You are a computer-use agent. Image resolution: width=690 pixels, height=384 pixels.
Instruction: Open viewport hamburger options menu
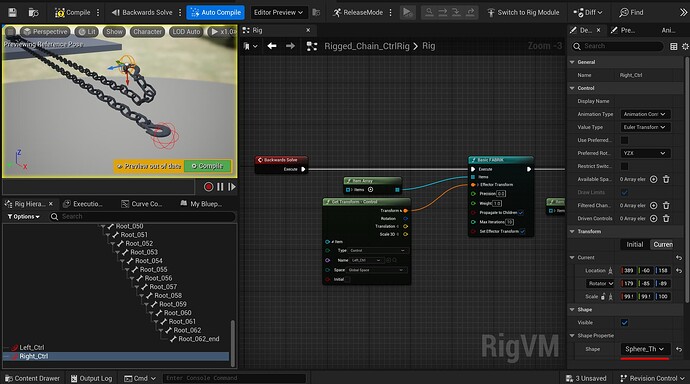[10, 32]
